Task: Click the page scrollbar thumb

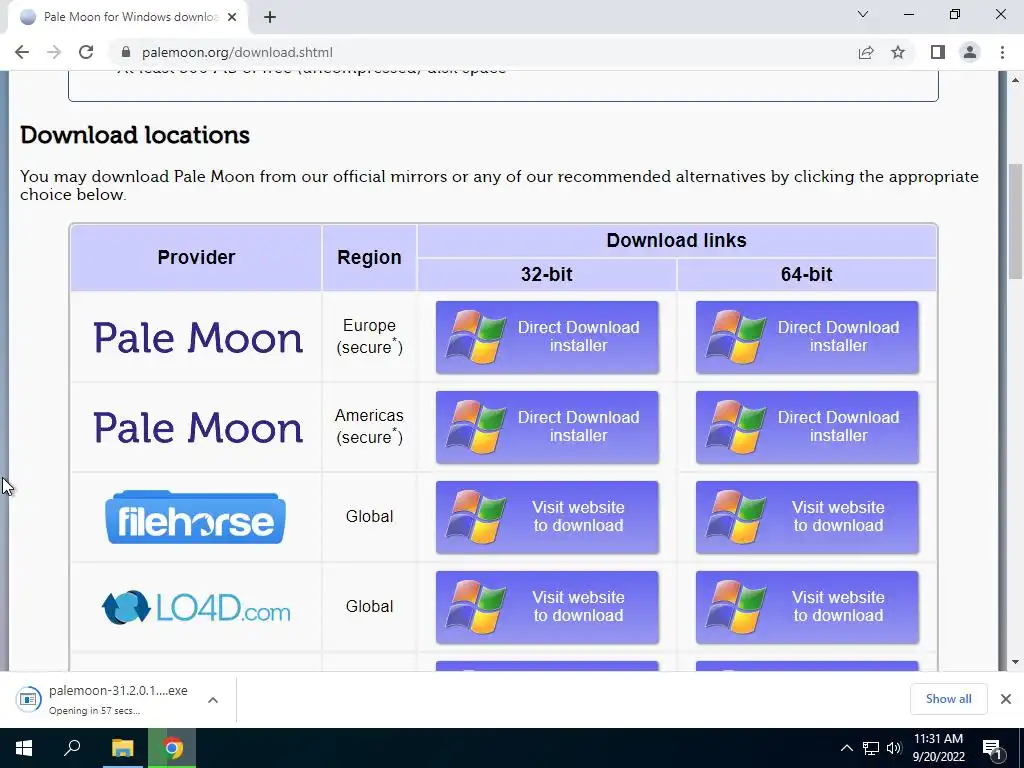Action: click(x=1016, y=221)
